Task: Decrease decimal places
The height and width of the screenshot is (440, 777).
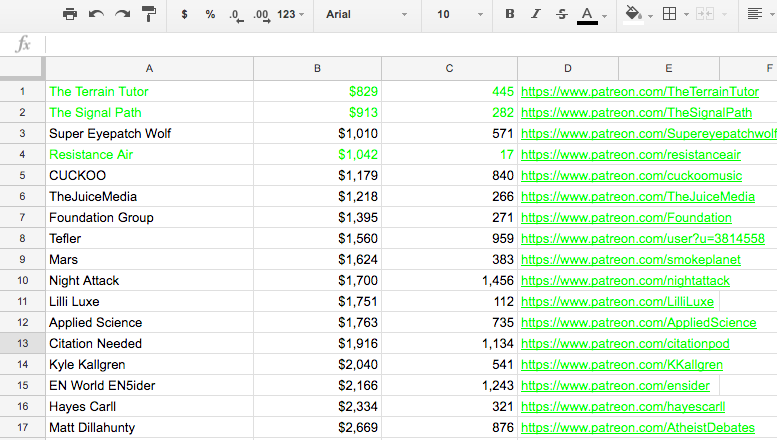Action: pyautogui.click(x=236, y=15)
